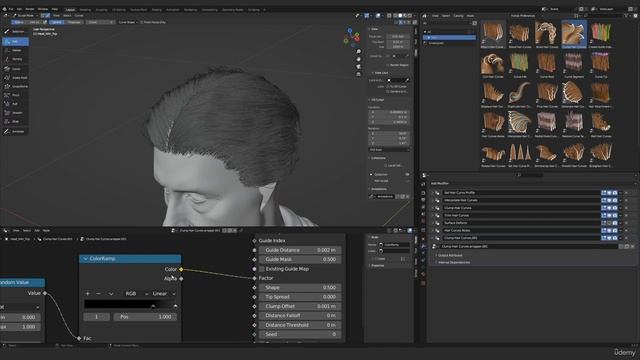Viewport: 640px width, 360px height.
Task: Toggle render visibility for Hair Curves Noise
Action: 615,230
